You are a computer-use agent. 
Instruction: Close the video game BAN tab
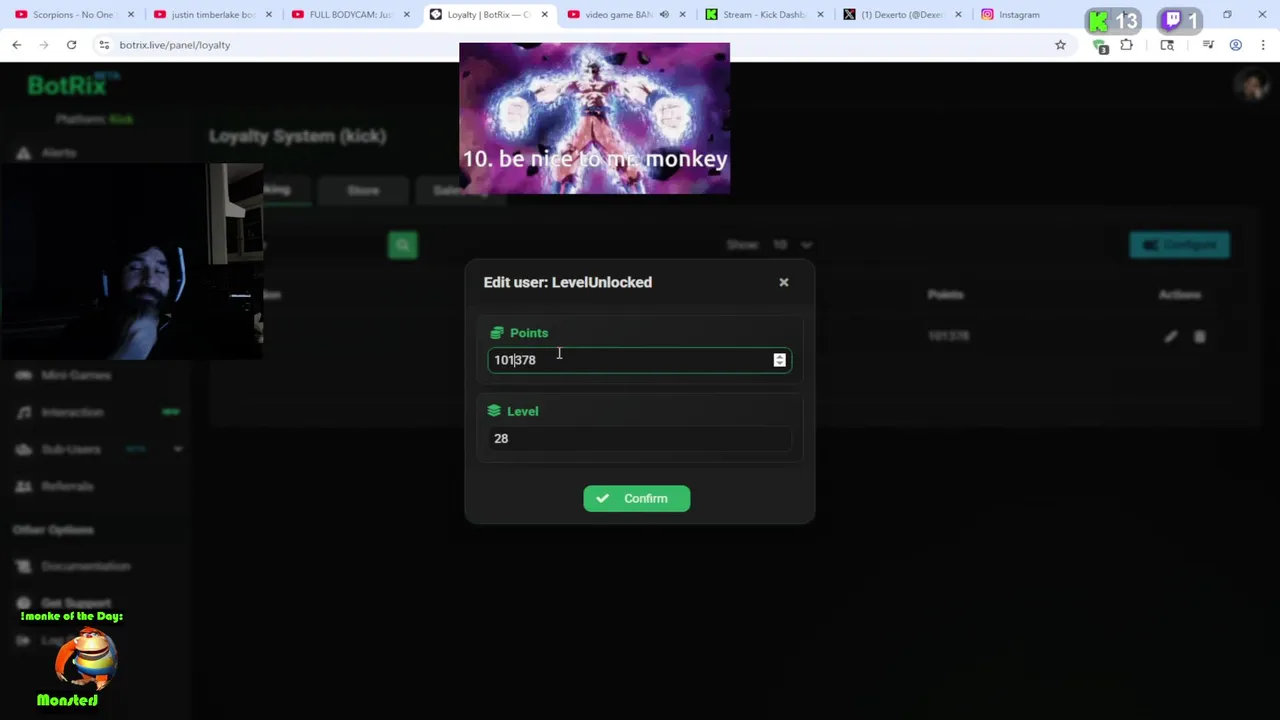coord(682,15)
